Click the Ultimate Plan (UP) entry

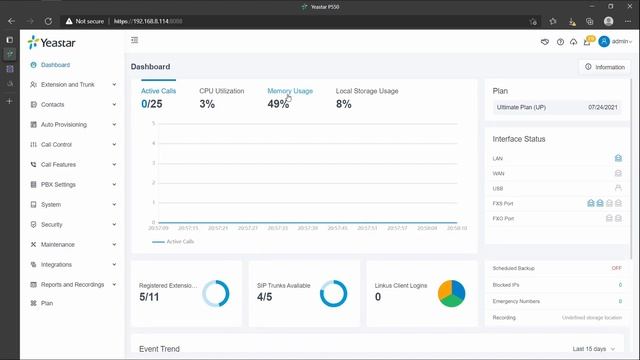[x=557, y=107]
